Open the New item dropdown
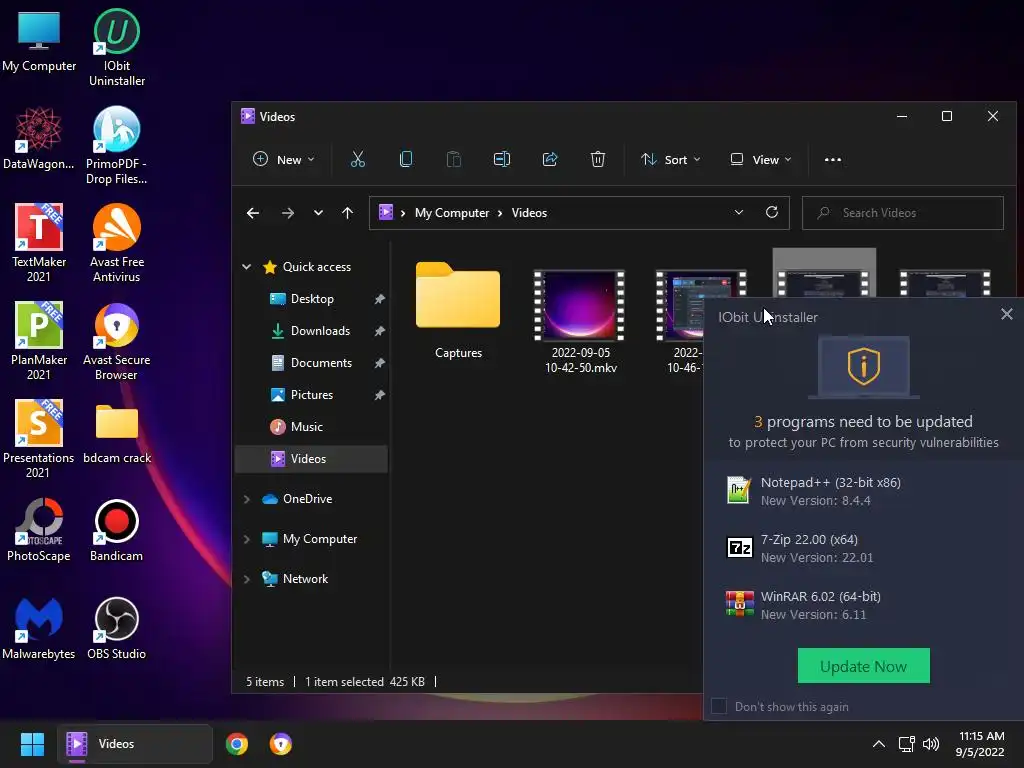This screenshot has width=1024, height=768. click(x=283, y=159)
